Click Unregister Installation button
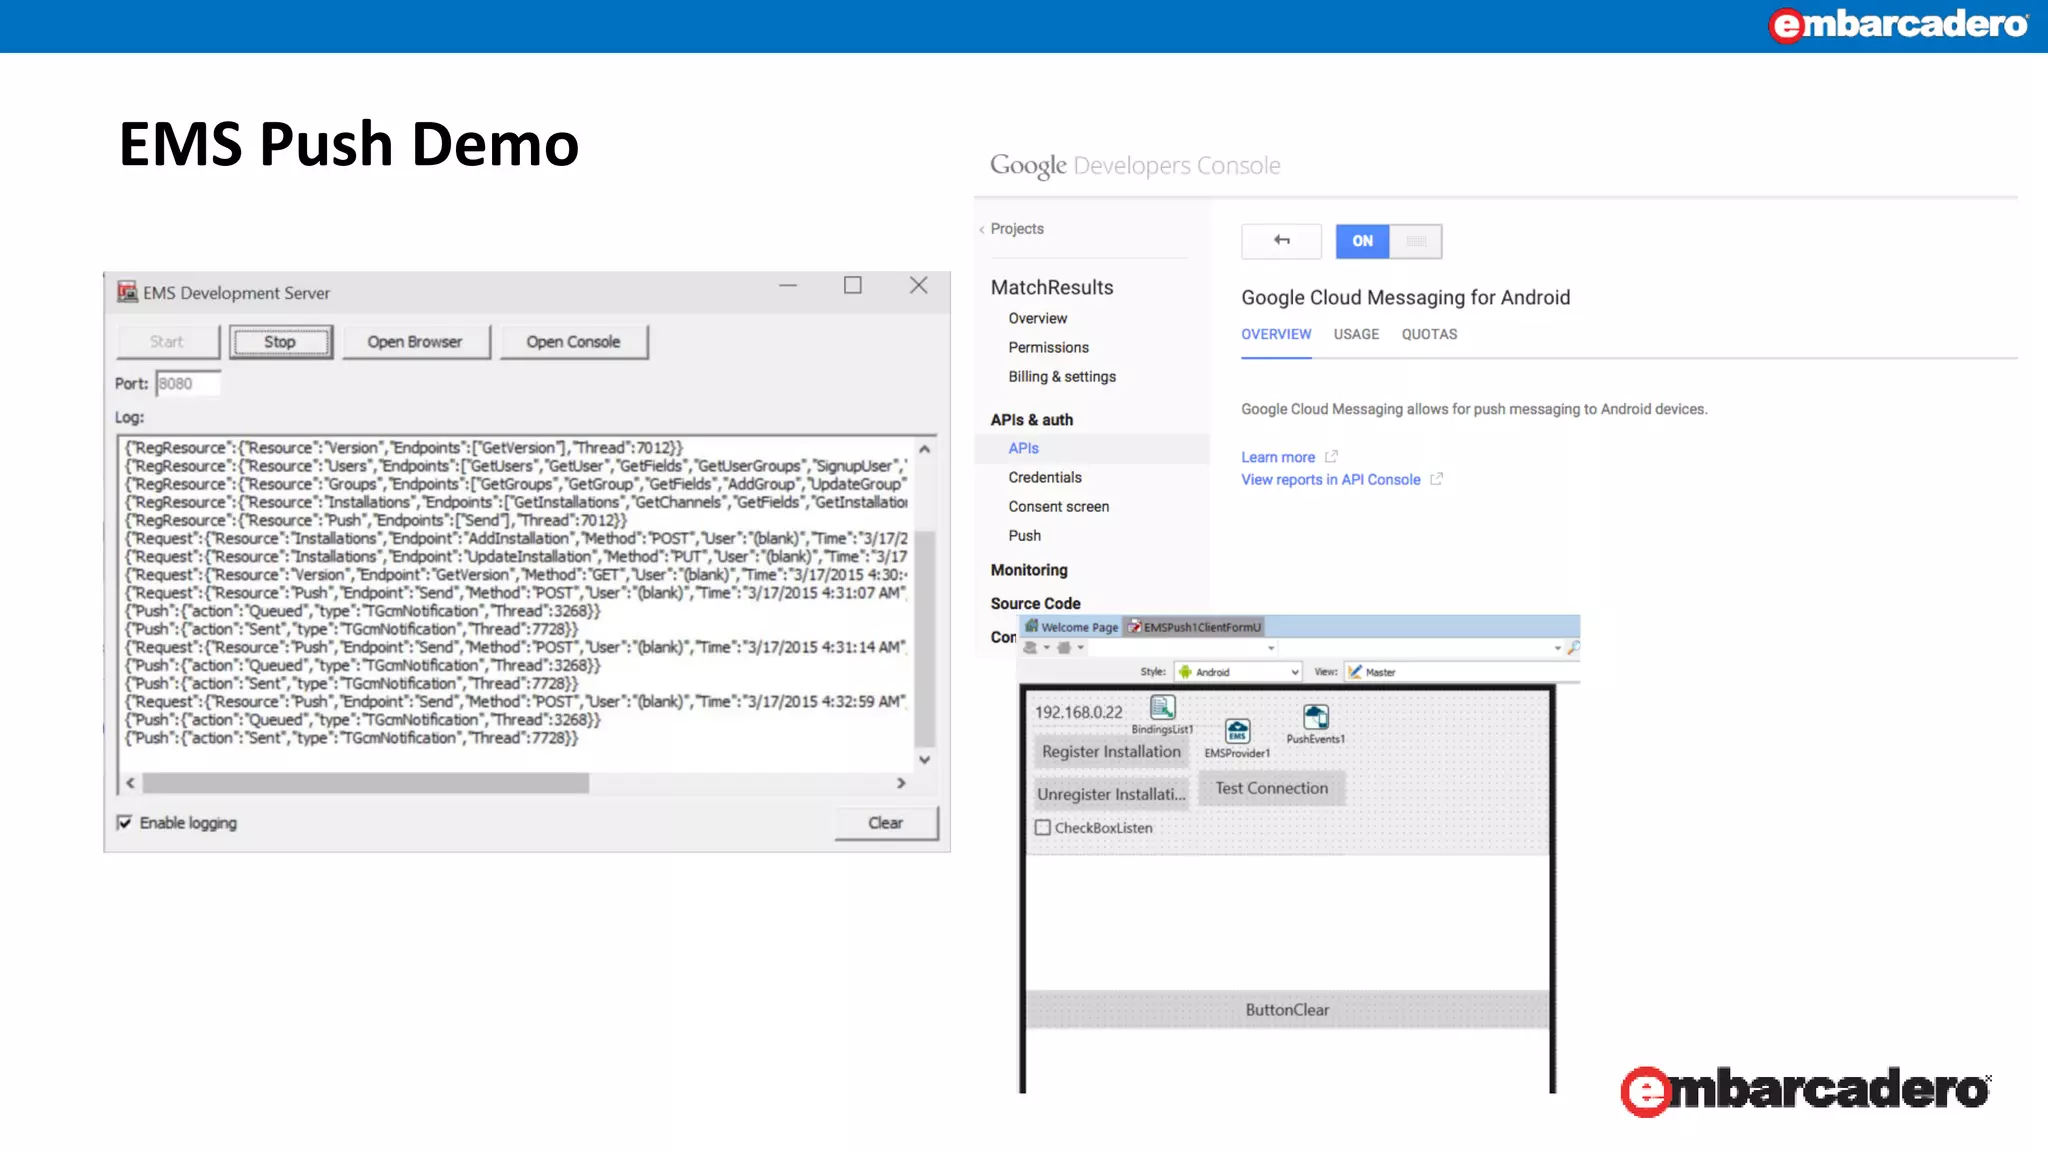Viewport: 2048px width, 1152px height. 1111,794
